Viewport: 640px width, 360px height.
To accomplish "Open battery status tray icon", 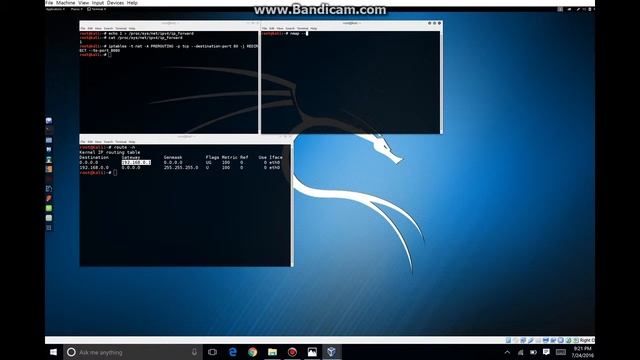I will tap(533, 352).
